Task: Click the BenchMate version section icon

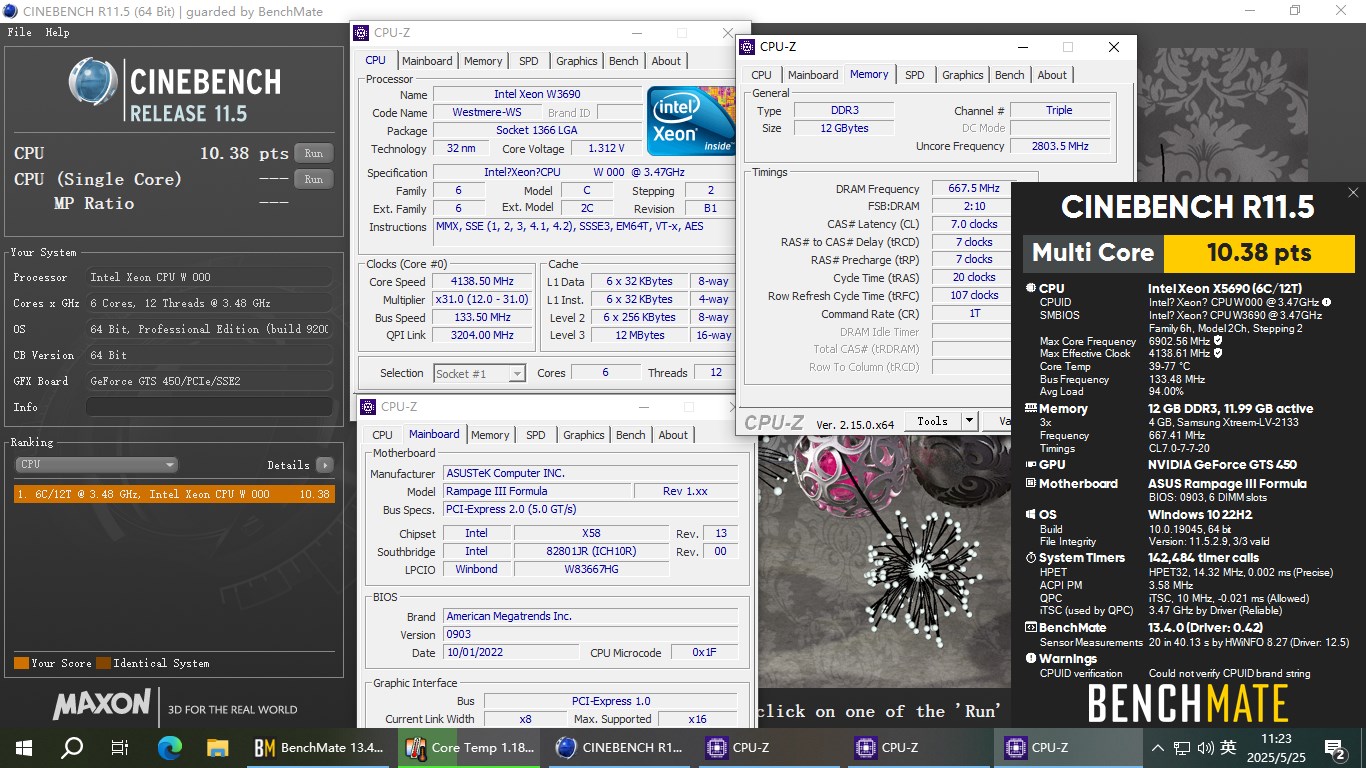Action: 1031,628
